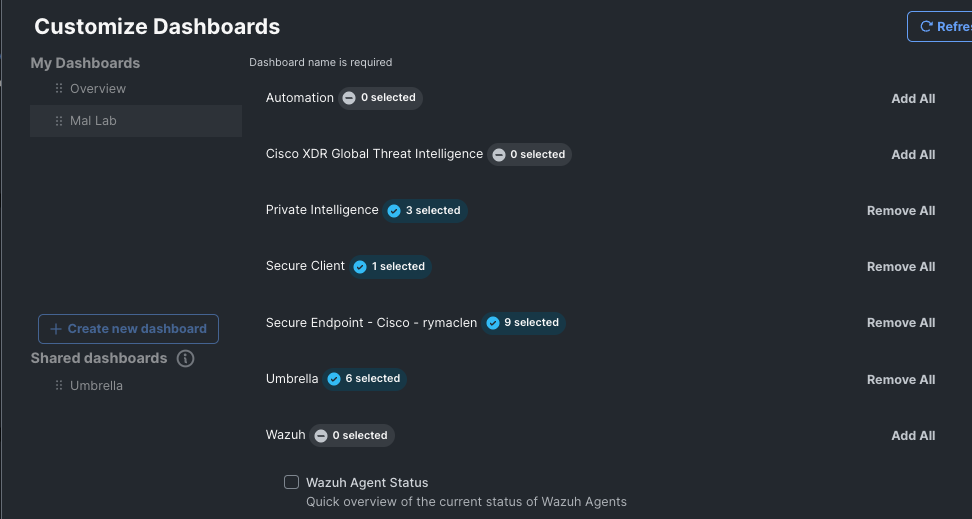Click Add All for Wazuh
This screenshot has height=519, width=972.
[913, 436]
